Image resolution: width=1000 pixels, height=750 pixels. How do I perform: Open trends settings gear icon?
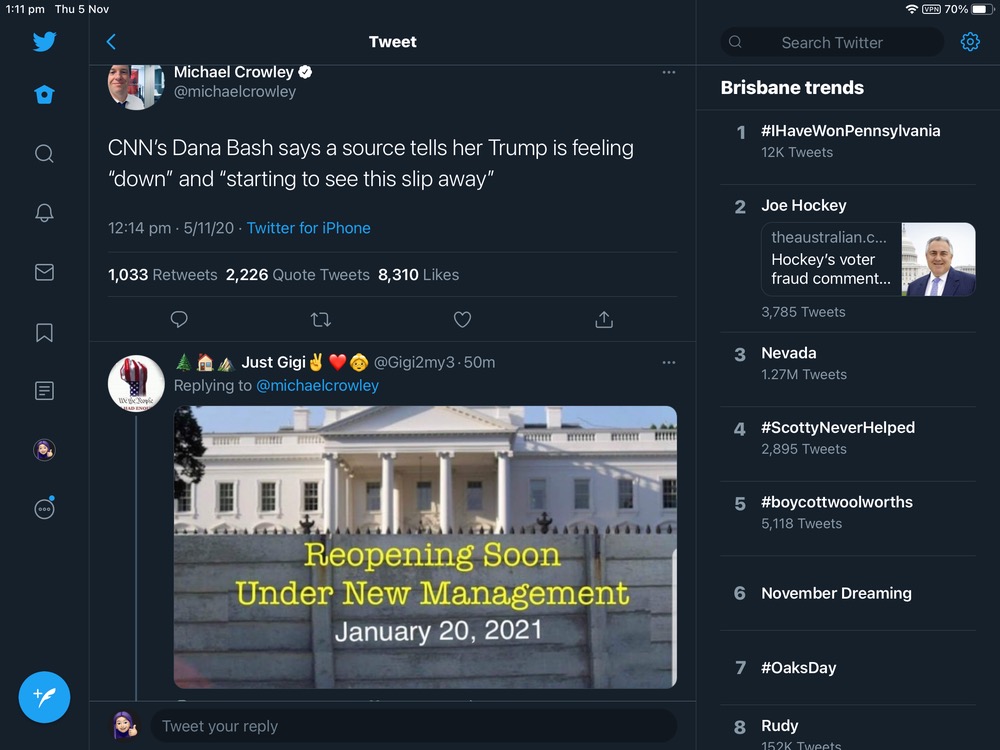pyautogui.click(x=970, y=42)
